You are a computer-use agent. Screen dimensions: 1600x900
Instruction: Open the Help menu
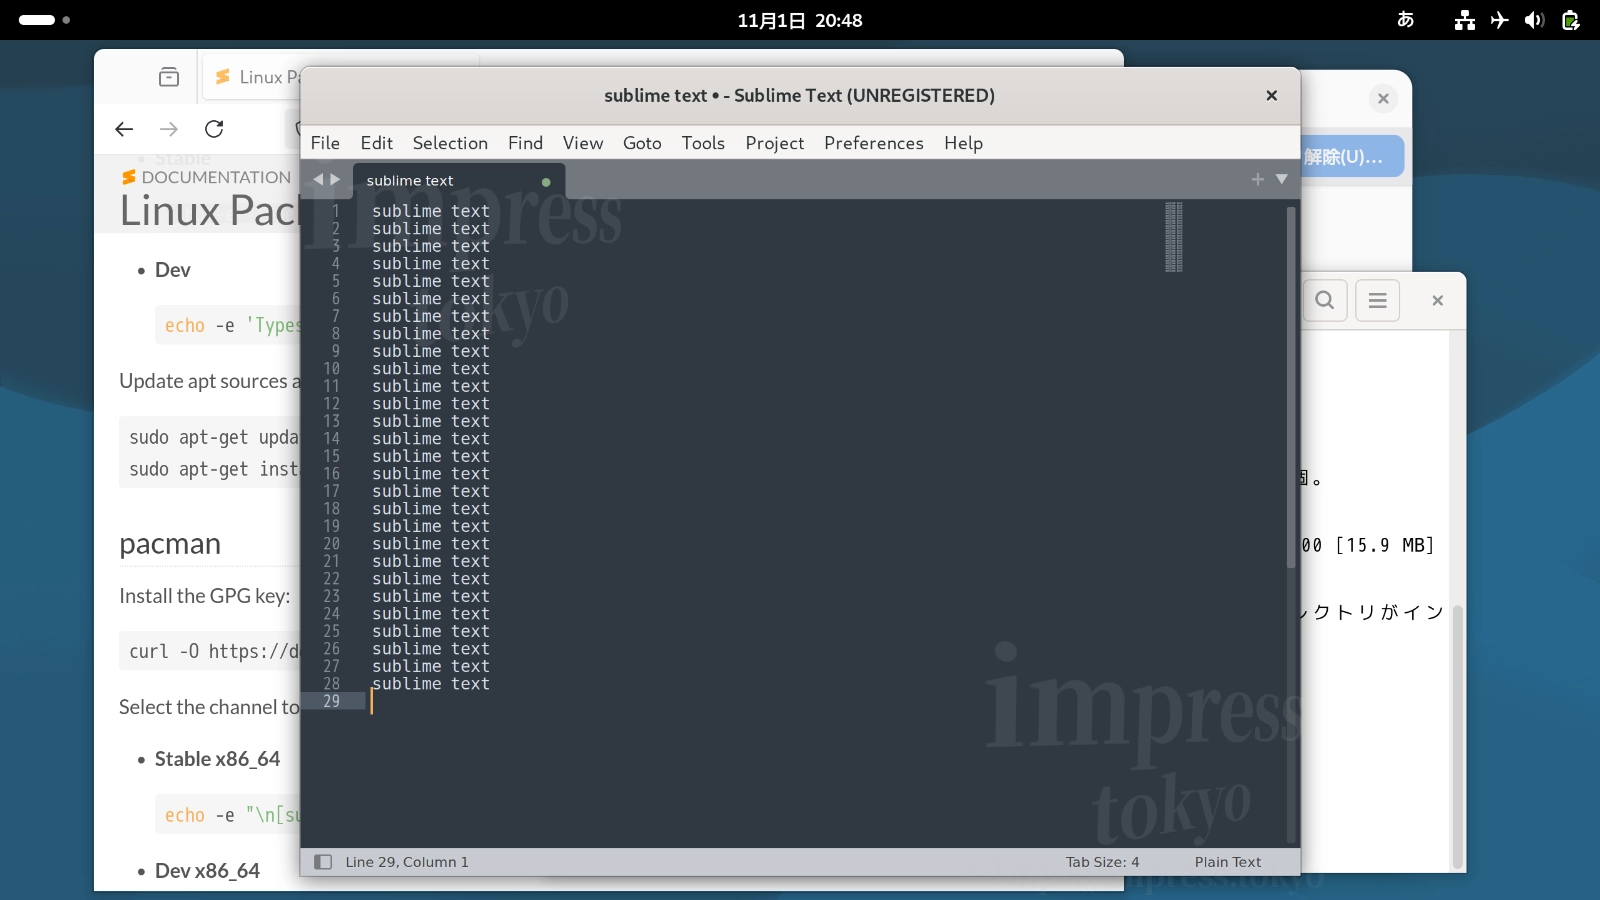point(963,143)
